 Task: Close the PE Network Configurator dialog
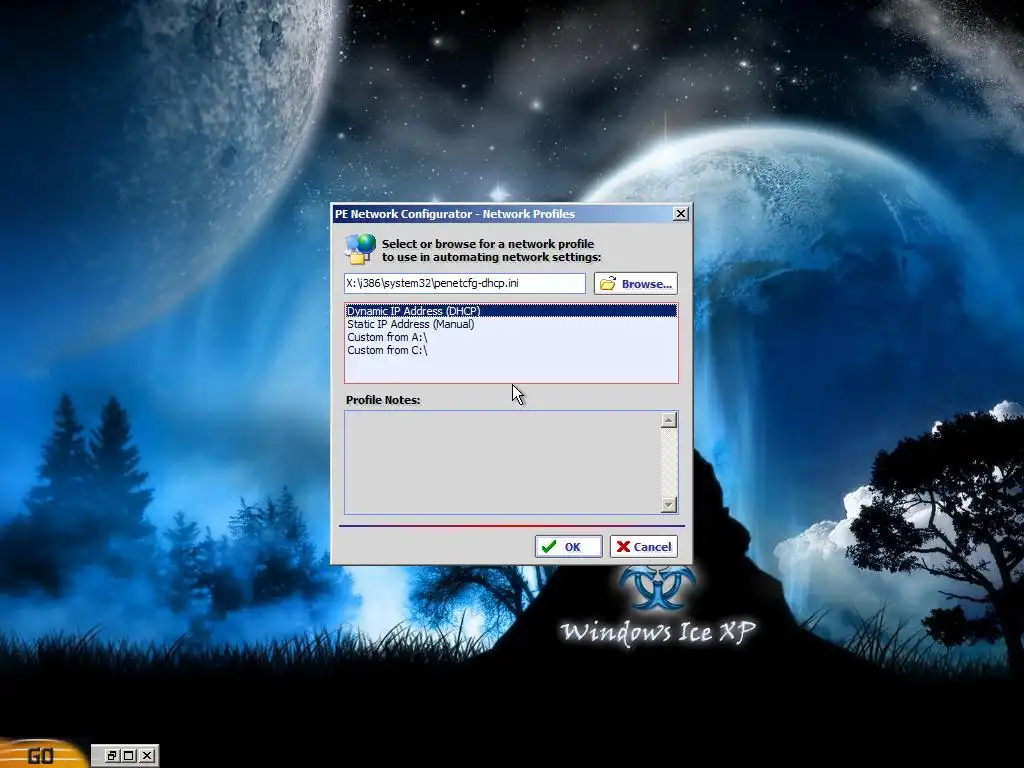[x=680, y=214]
